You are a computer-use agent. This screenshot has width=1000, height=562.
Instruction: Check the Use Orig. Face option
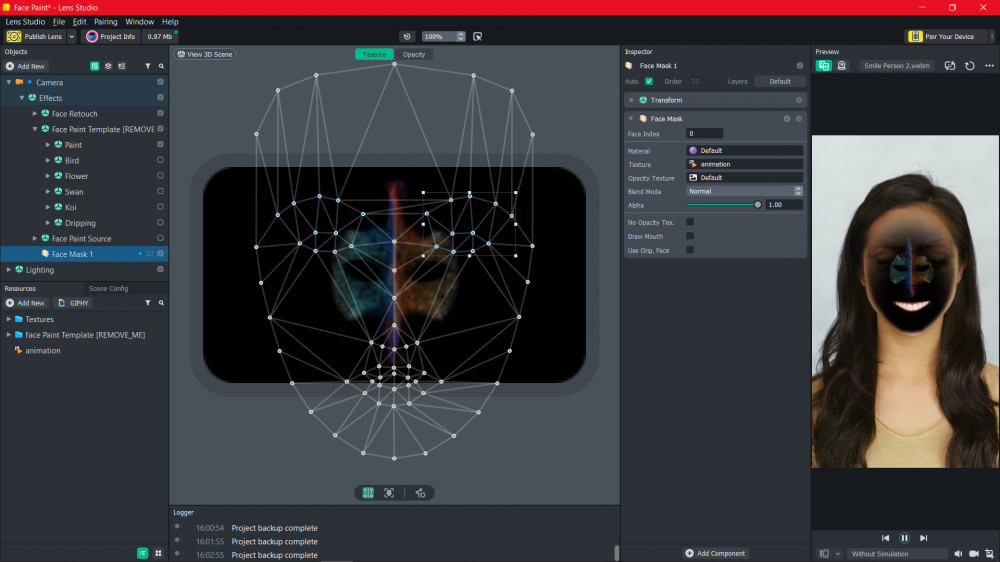click(x=690, y=250)
